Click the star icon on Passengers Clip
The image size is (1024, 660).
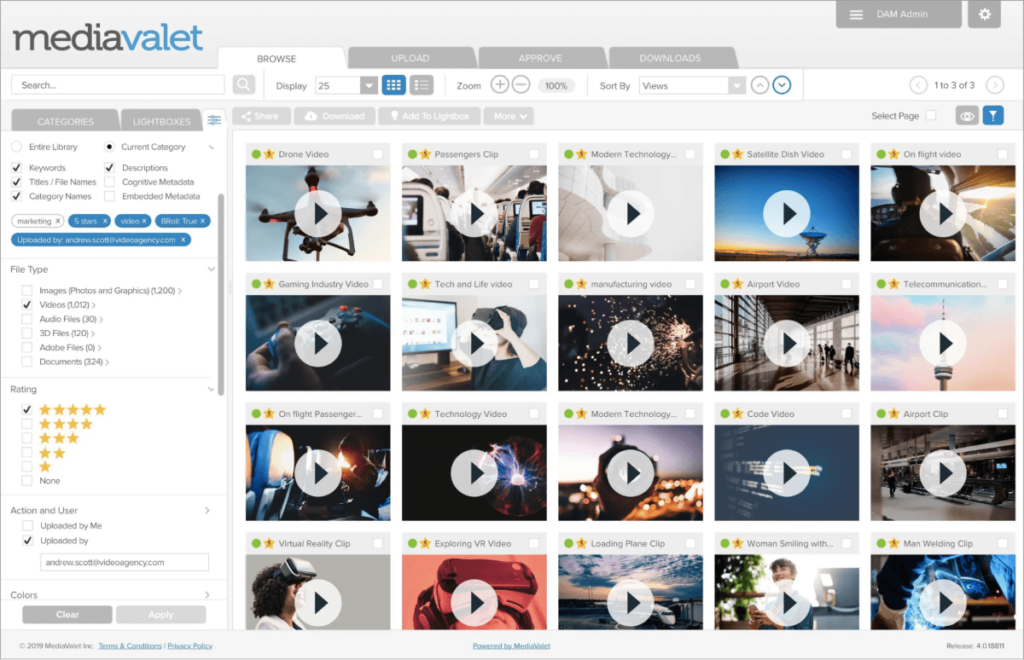(425, 154)
